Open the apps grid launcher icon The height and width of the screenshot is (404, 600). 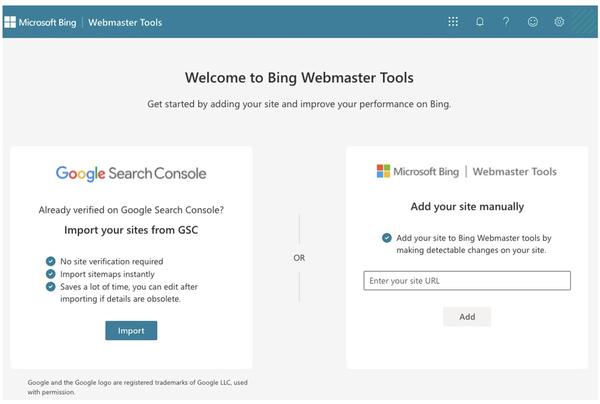coord(453,21)
